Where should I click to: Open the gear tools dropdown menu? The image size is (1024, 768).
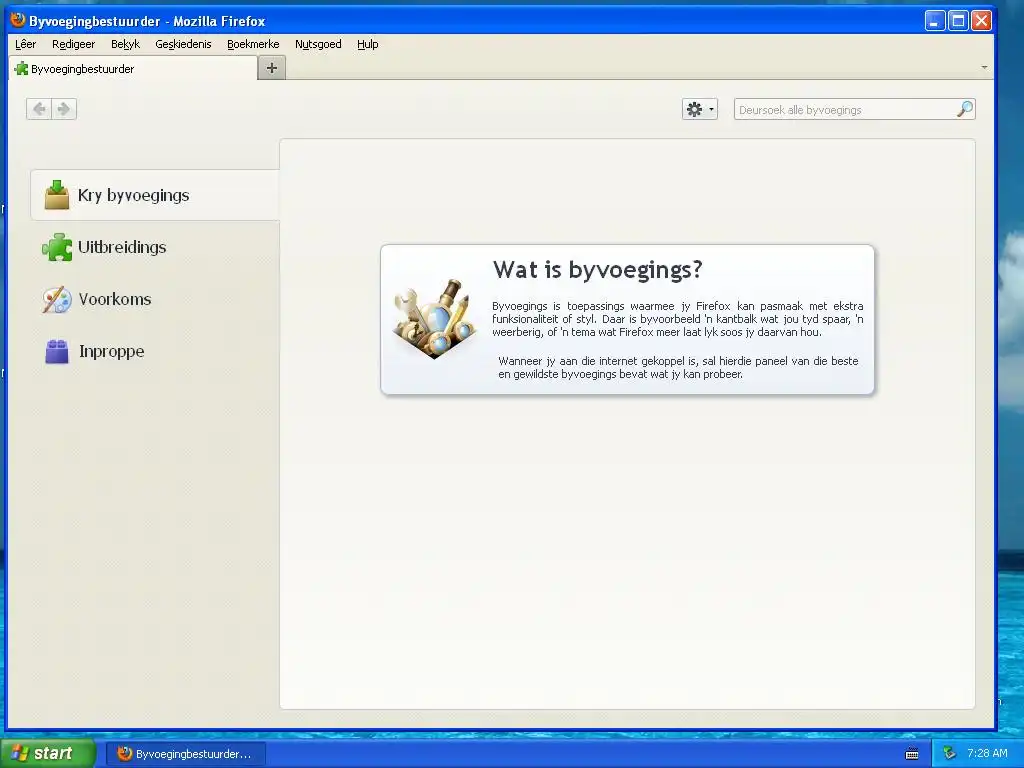click(x=699, y=109)
